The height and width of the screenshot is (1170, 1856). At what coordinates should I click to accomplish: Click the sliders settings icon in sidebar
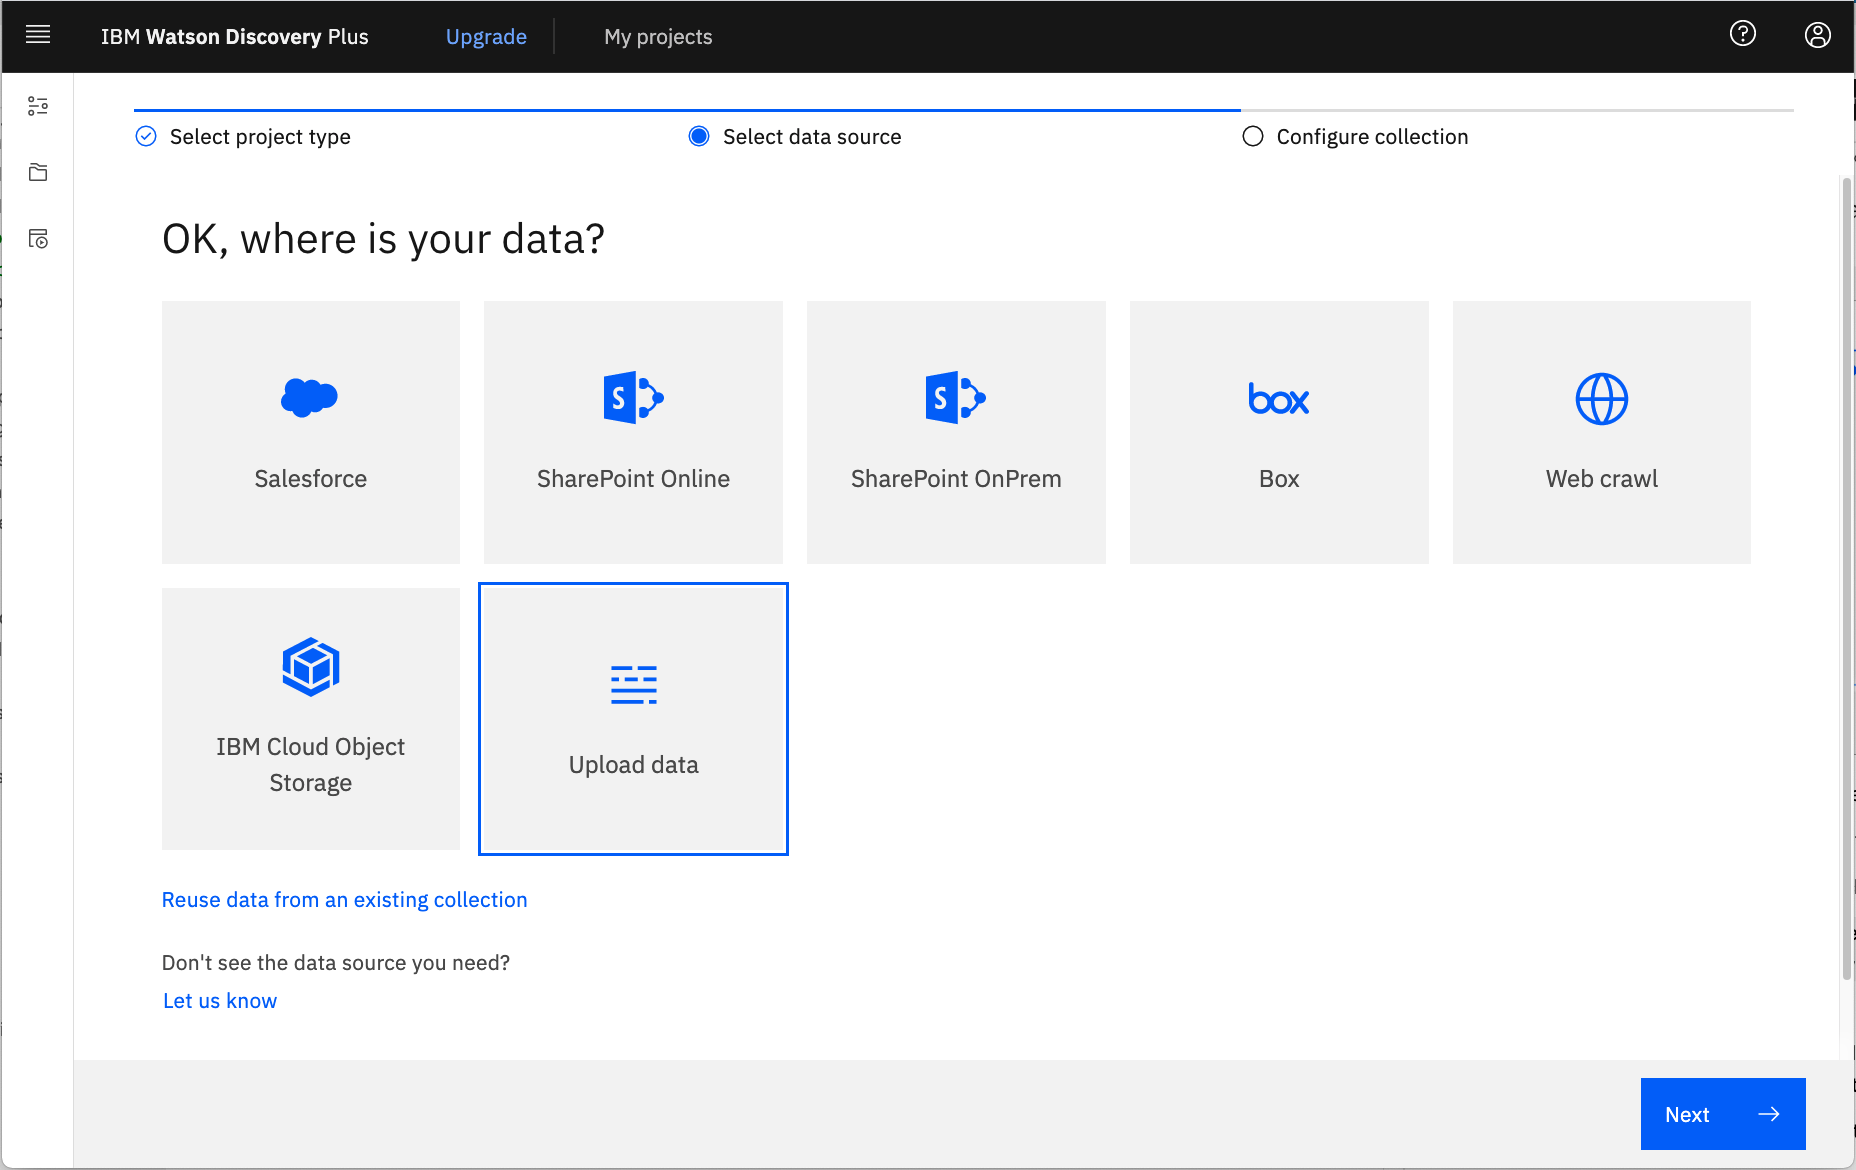click(x=38, y=106)
